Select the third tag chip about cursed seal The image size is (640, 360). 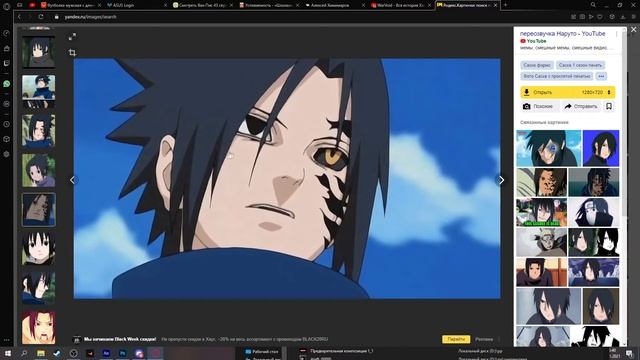[557, 76]
